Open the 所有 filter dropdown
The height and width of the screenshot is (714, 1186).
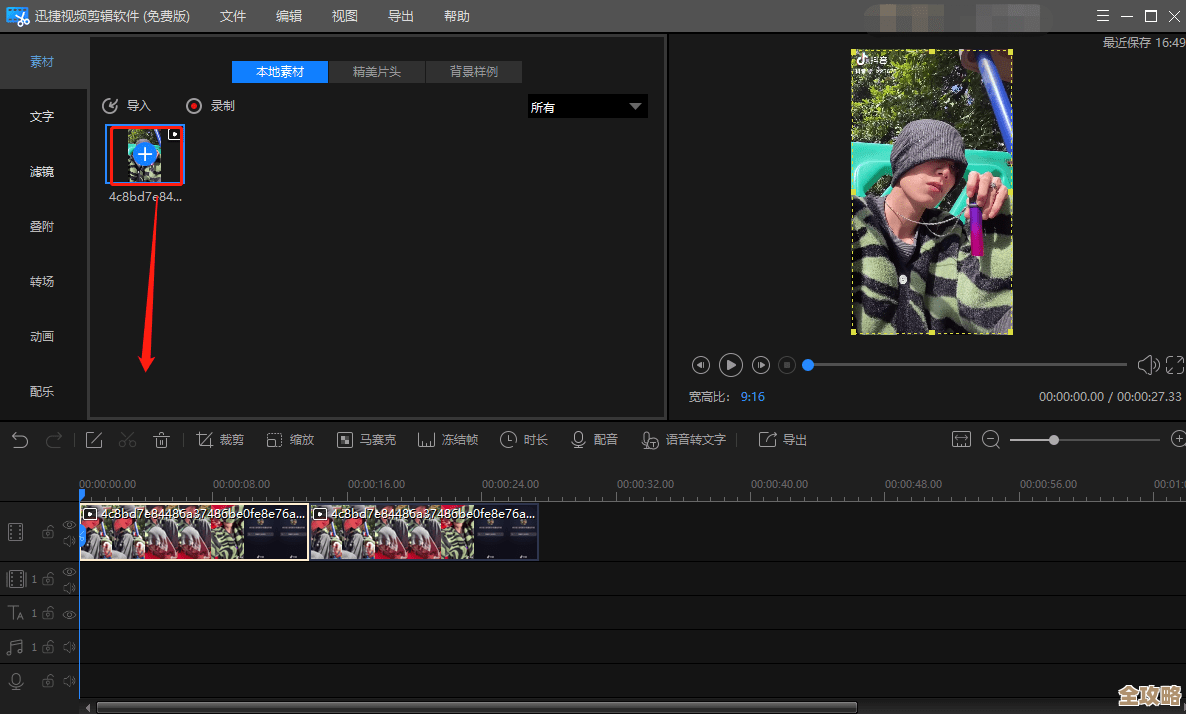coord(587,107)
